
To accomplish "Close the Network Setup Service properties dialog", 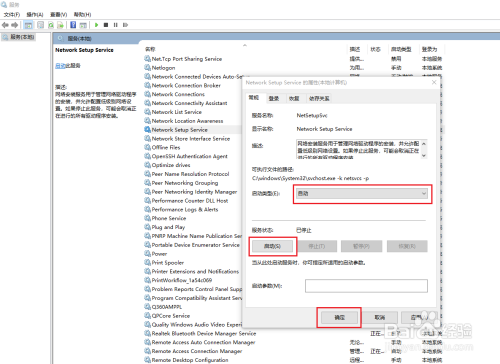I will (434, 82).
